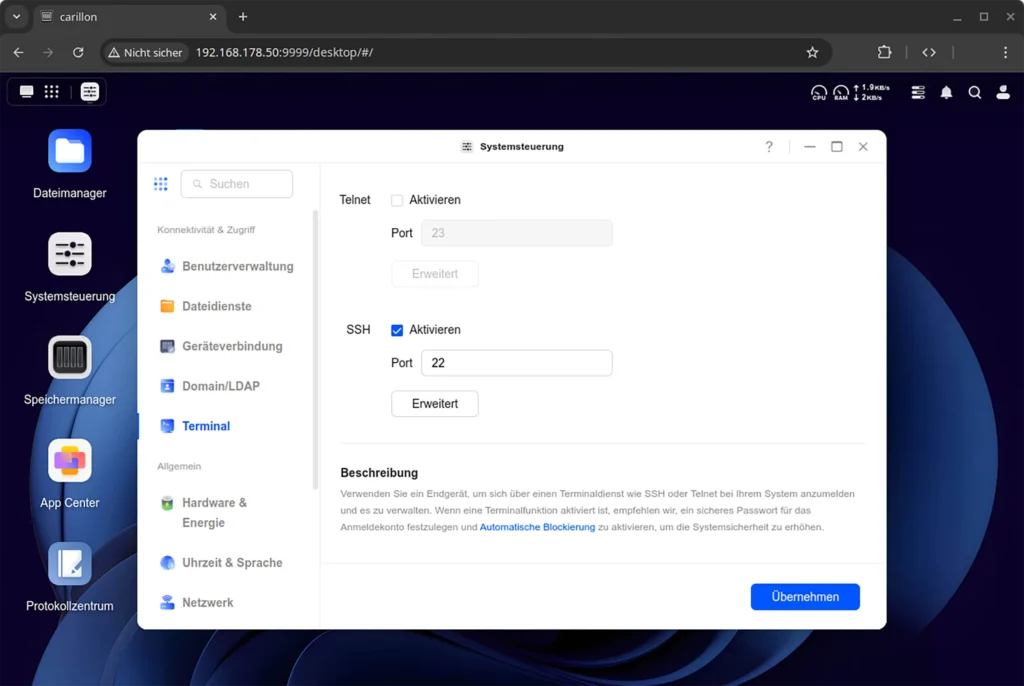Enable the Telnet Aktivieren checkbox
The width and height of the screenshot is (1024, 686).
(x=397, y=200)
